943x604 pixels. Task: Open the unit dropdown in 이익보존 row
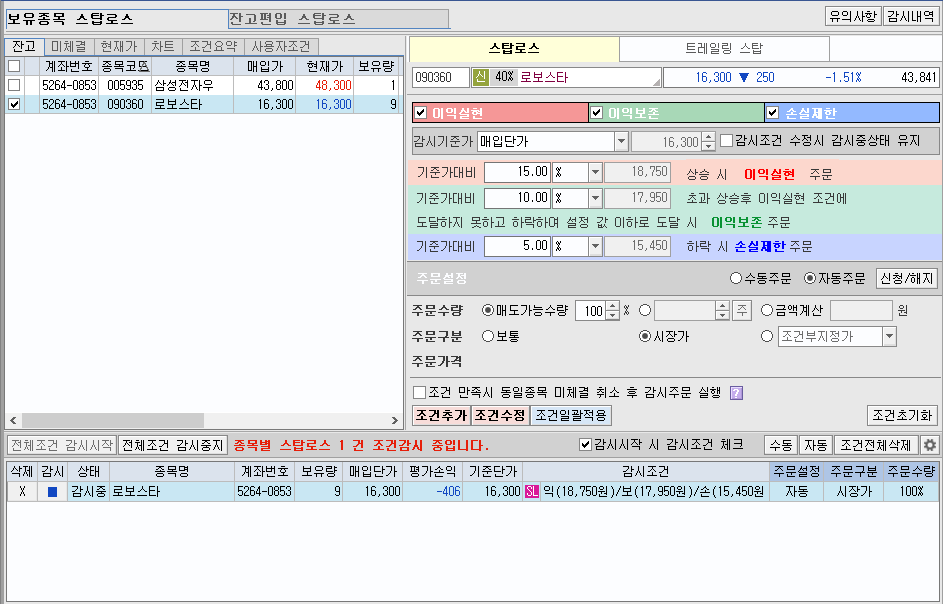595,198
